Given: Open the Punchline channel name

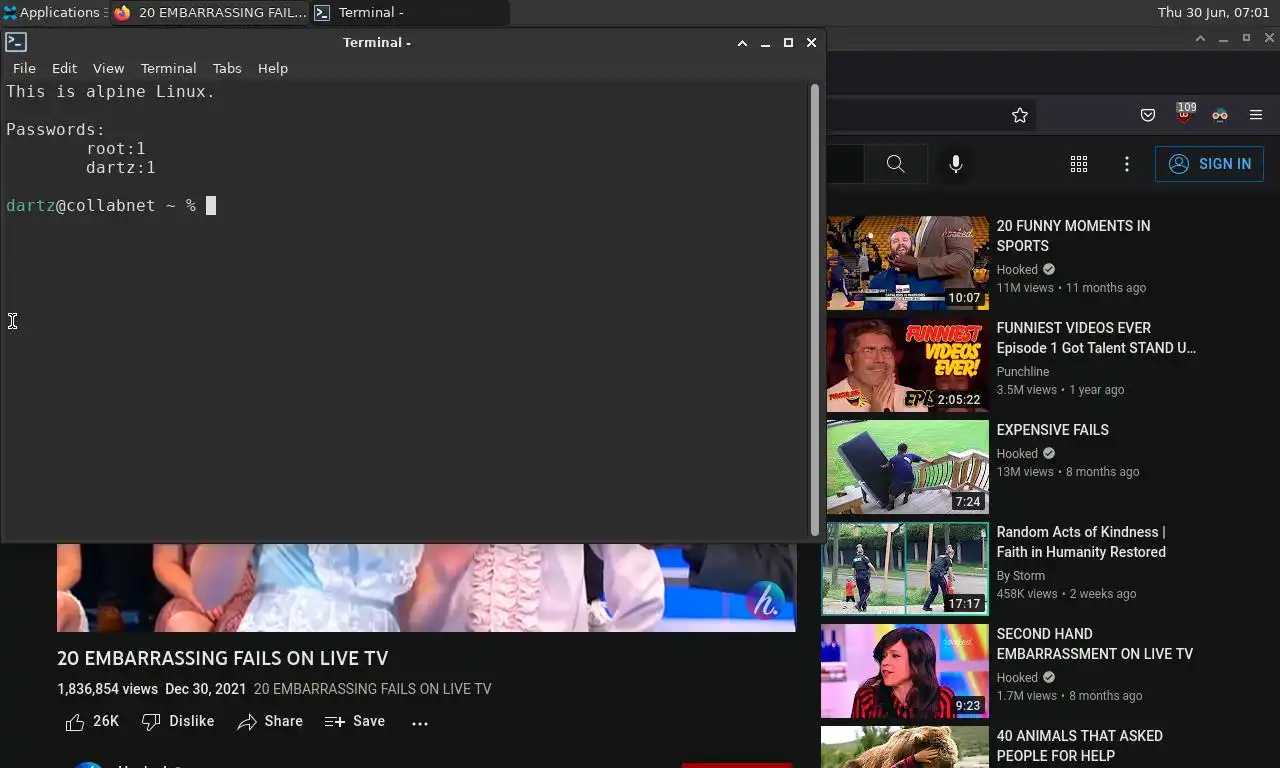Looking at the screenshot, I should point(1022,372).
